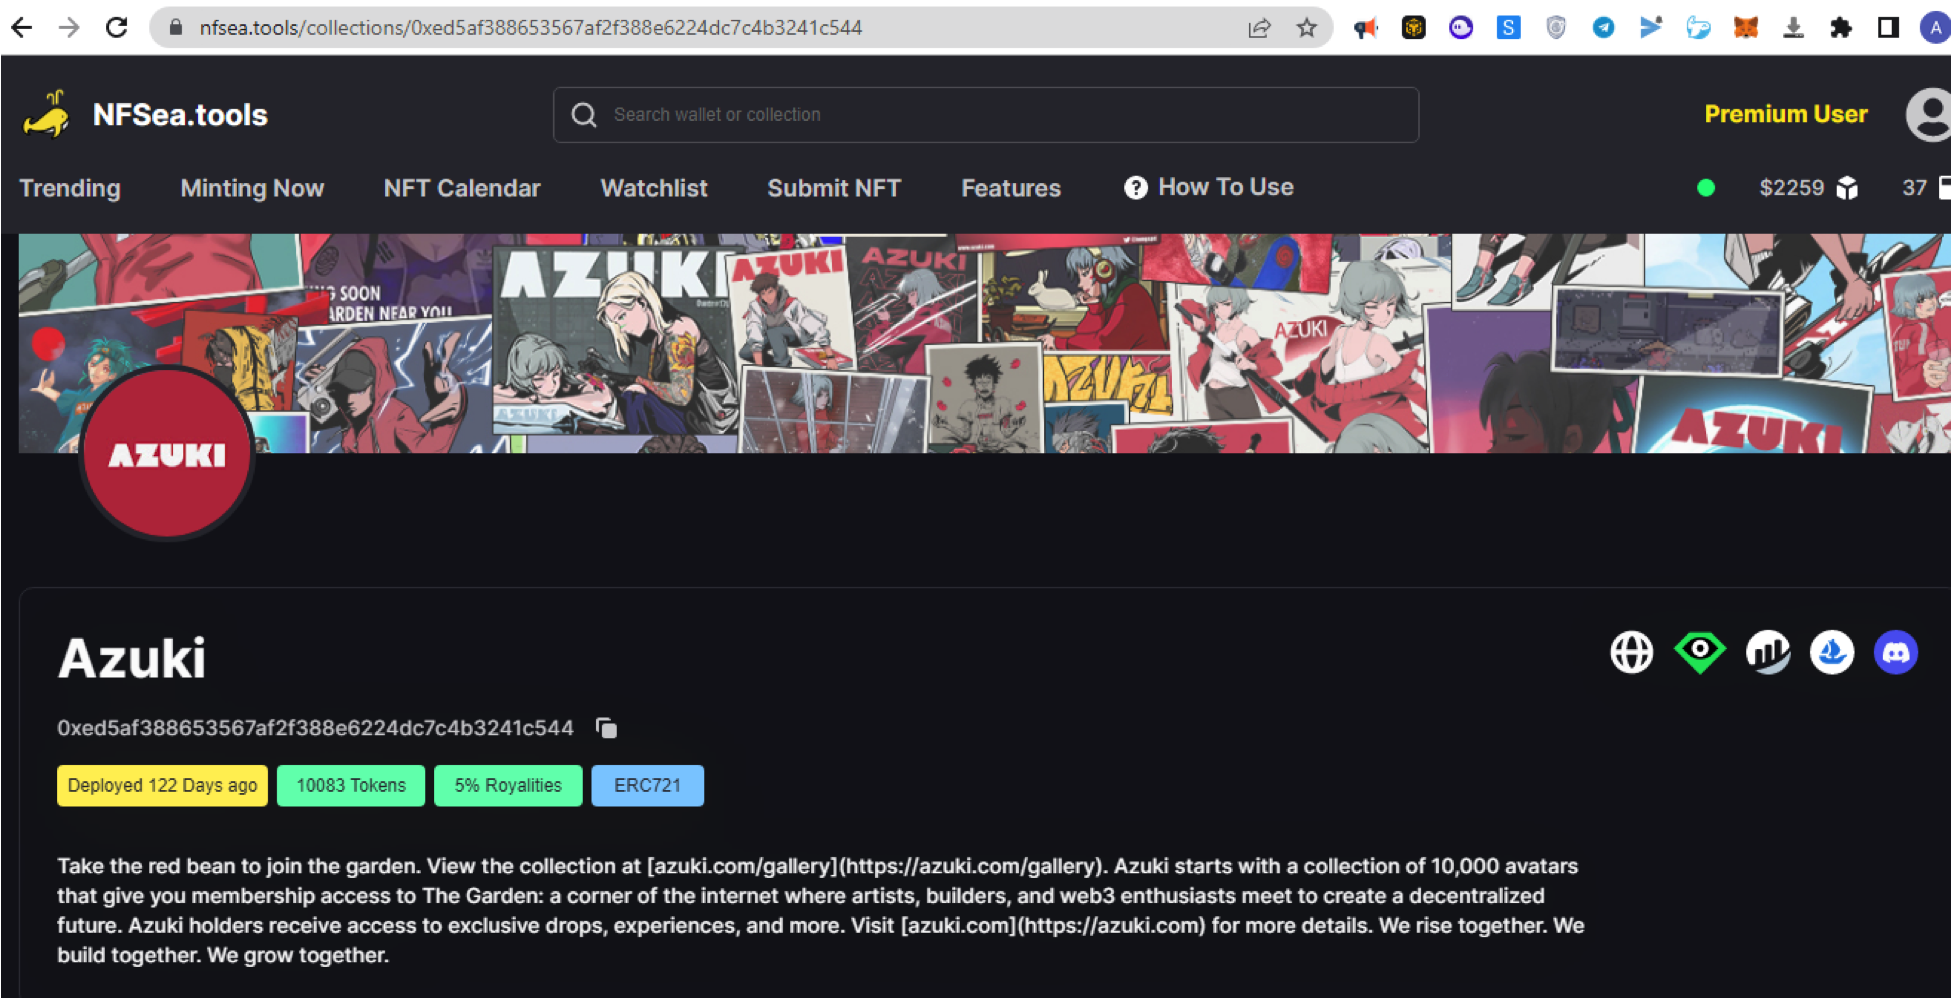
Task: Open the Extensions puzzle-piece menu
Action: [x=1841, y=28]
